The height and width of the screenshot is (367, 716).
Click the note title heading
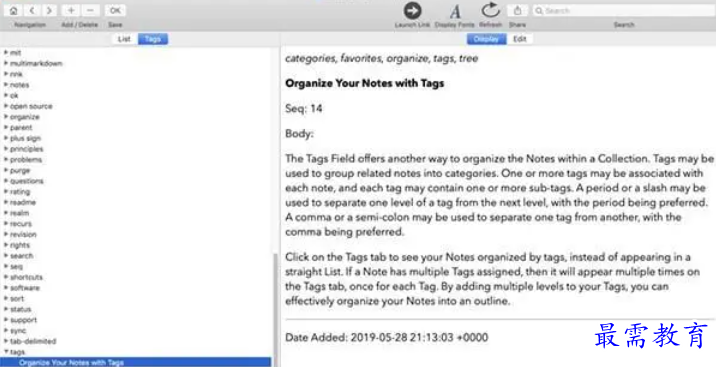[x=364, y=84]
